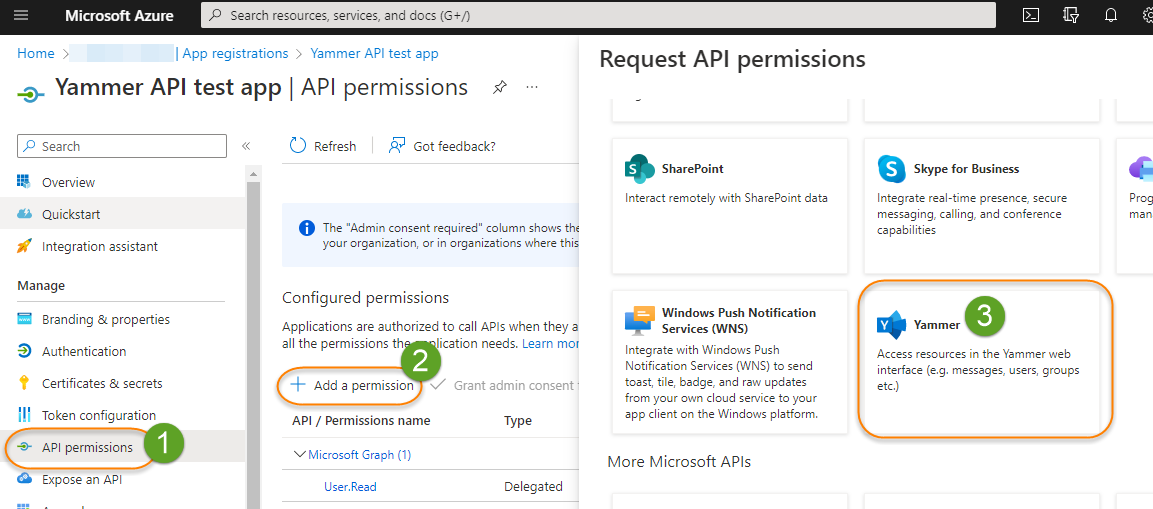
Task: Click the API / Permissions name column header
Action: click(x=361, y=421)
